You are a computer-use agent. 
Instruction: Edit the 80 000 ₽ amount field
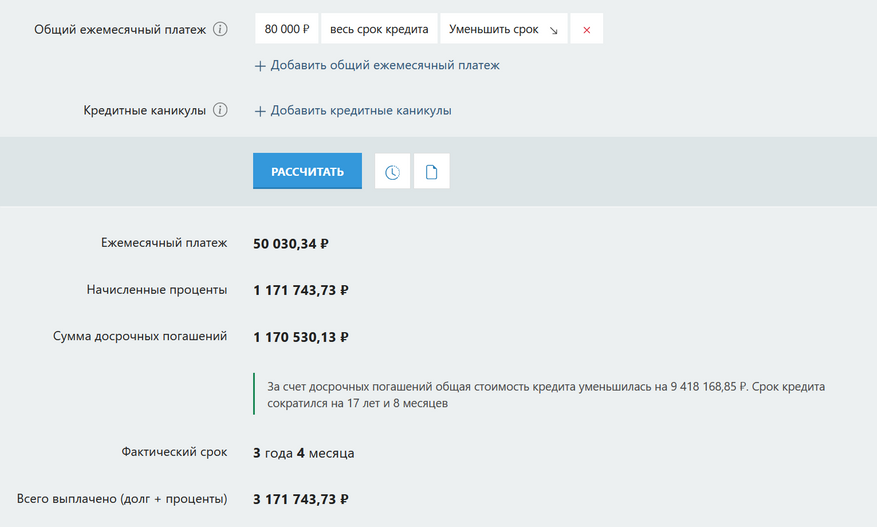[x=286, y=30]
